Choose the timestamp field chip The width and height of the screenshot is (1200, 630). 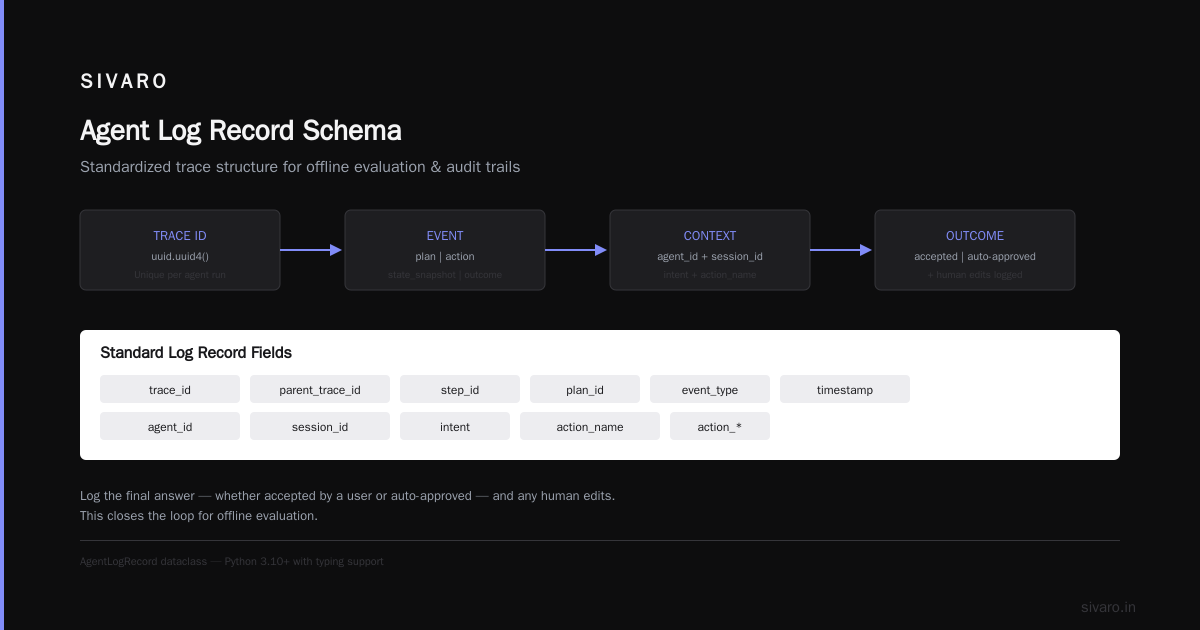tap(845, 389)
